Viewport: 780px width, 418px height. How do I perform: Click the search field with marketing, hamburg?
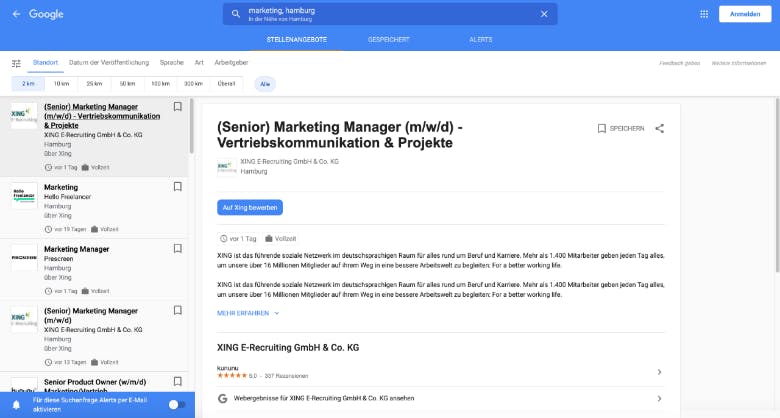[x=390, y=14]
